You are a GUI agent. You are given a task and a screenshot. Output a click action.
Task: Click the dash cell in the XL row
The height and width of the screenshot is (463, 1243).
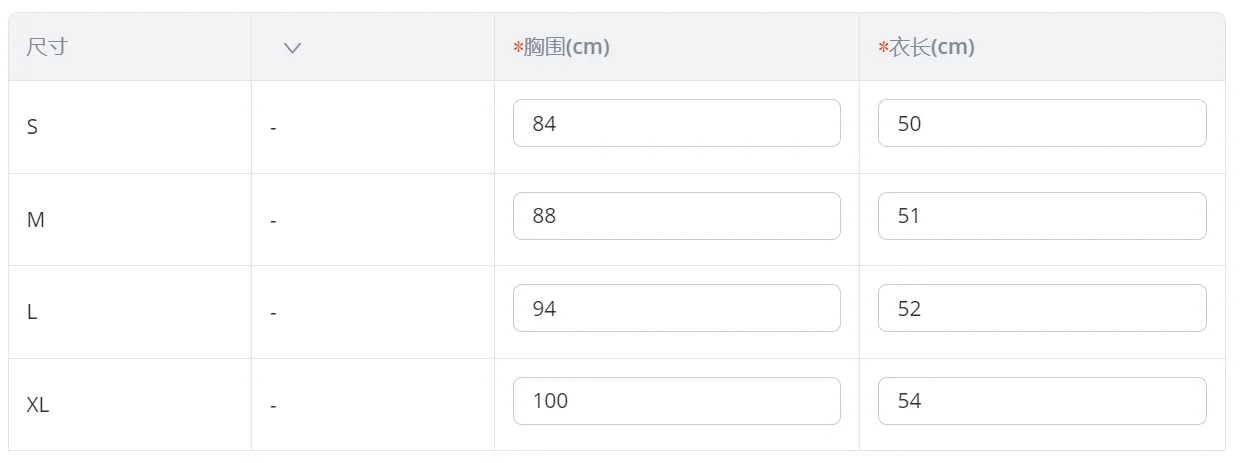(273, 406)
